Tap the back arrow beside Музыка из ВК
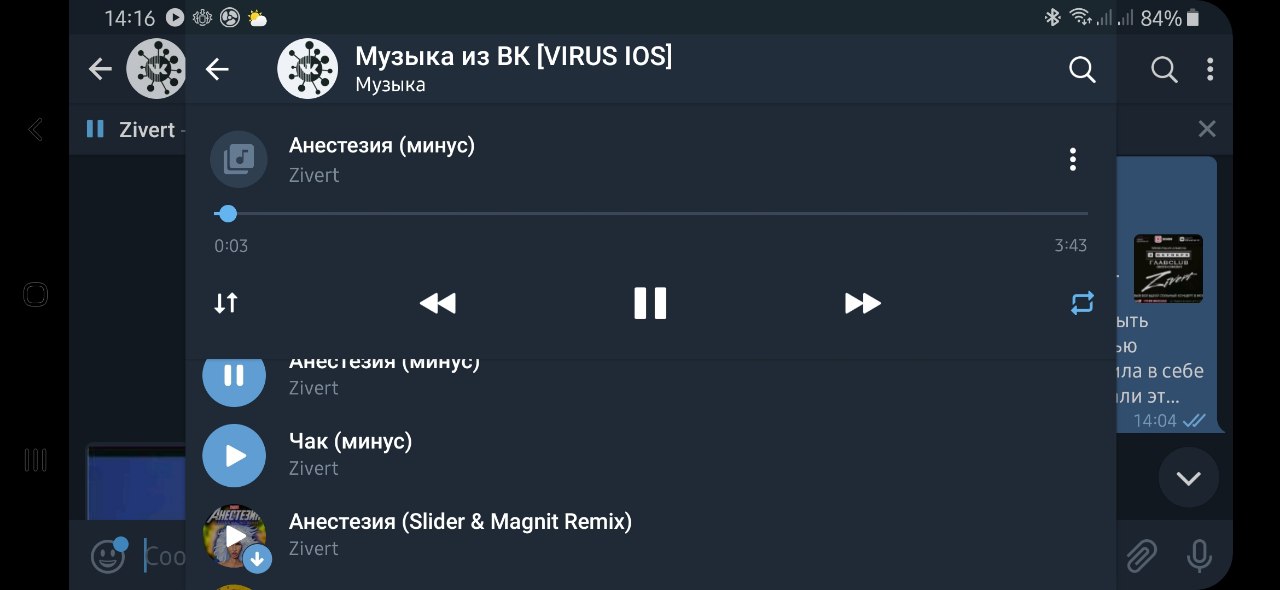This screenshot has width=1280, height=590. 217,69
